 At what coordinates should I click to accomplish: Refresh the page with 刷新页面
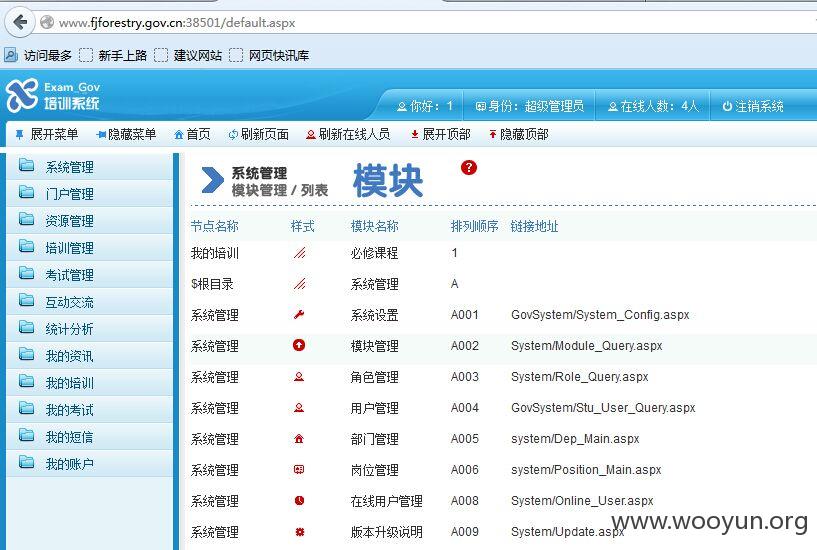pyautogui.click(x=258, y=134)
